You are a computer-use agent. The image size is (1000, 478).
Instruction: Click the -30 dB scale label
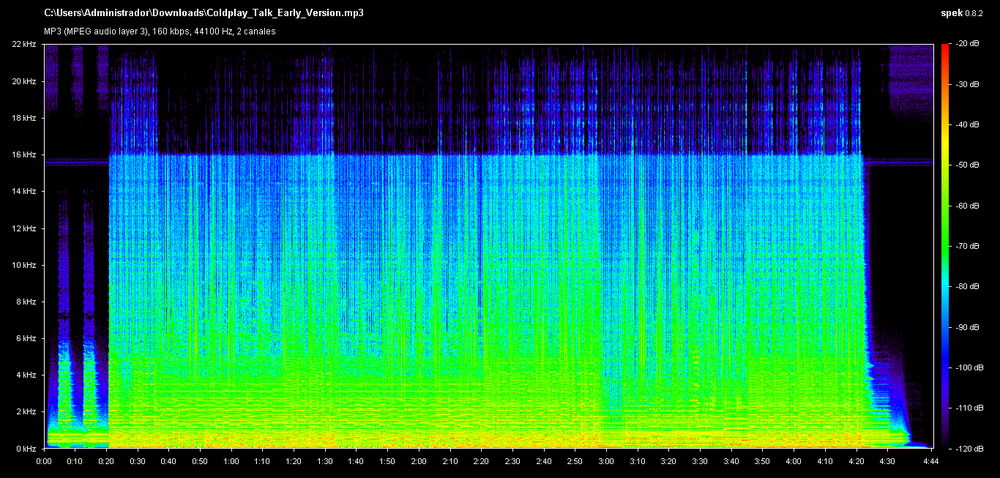coord(966,84)
